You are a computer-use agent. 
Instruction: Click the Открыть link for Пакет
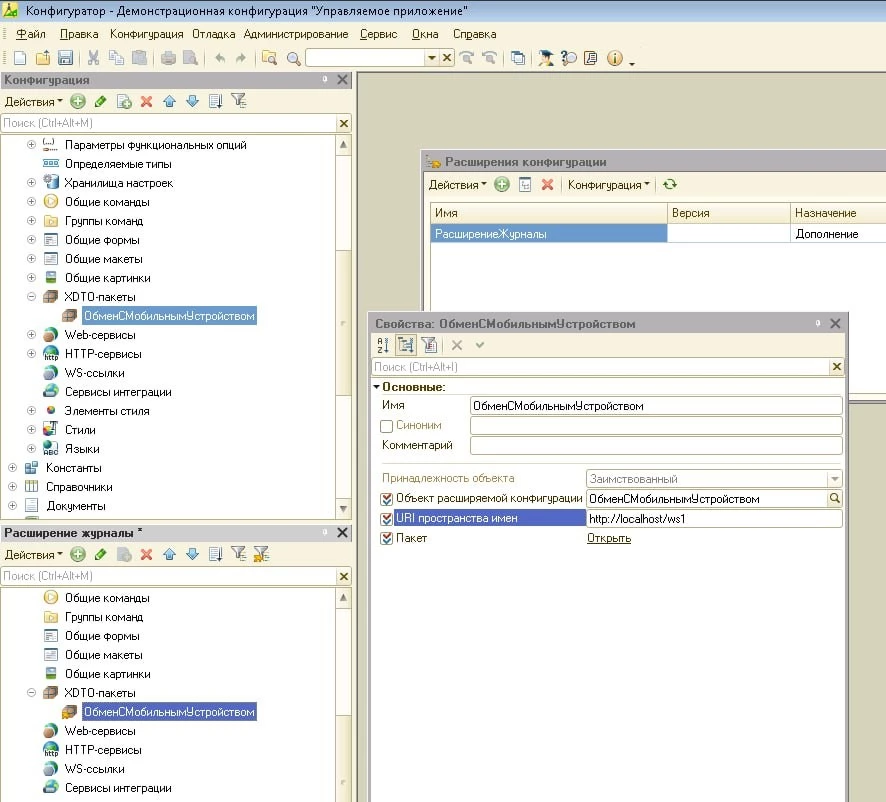[x=608, y=539]
